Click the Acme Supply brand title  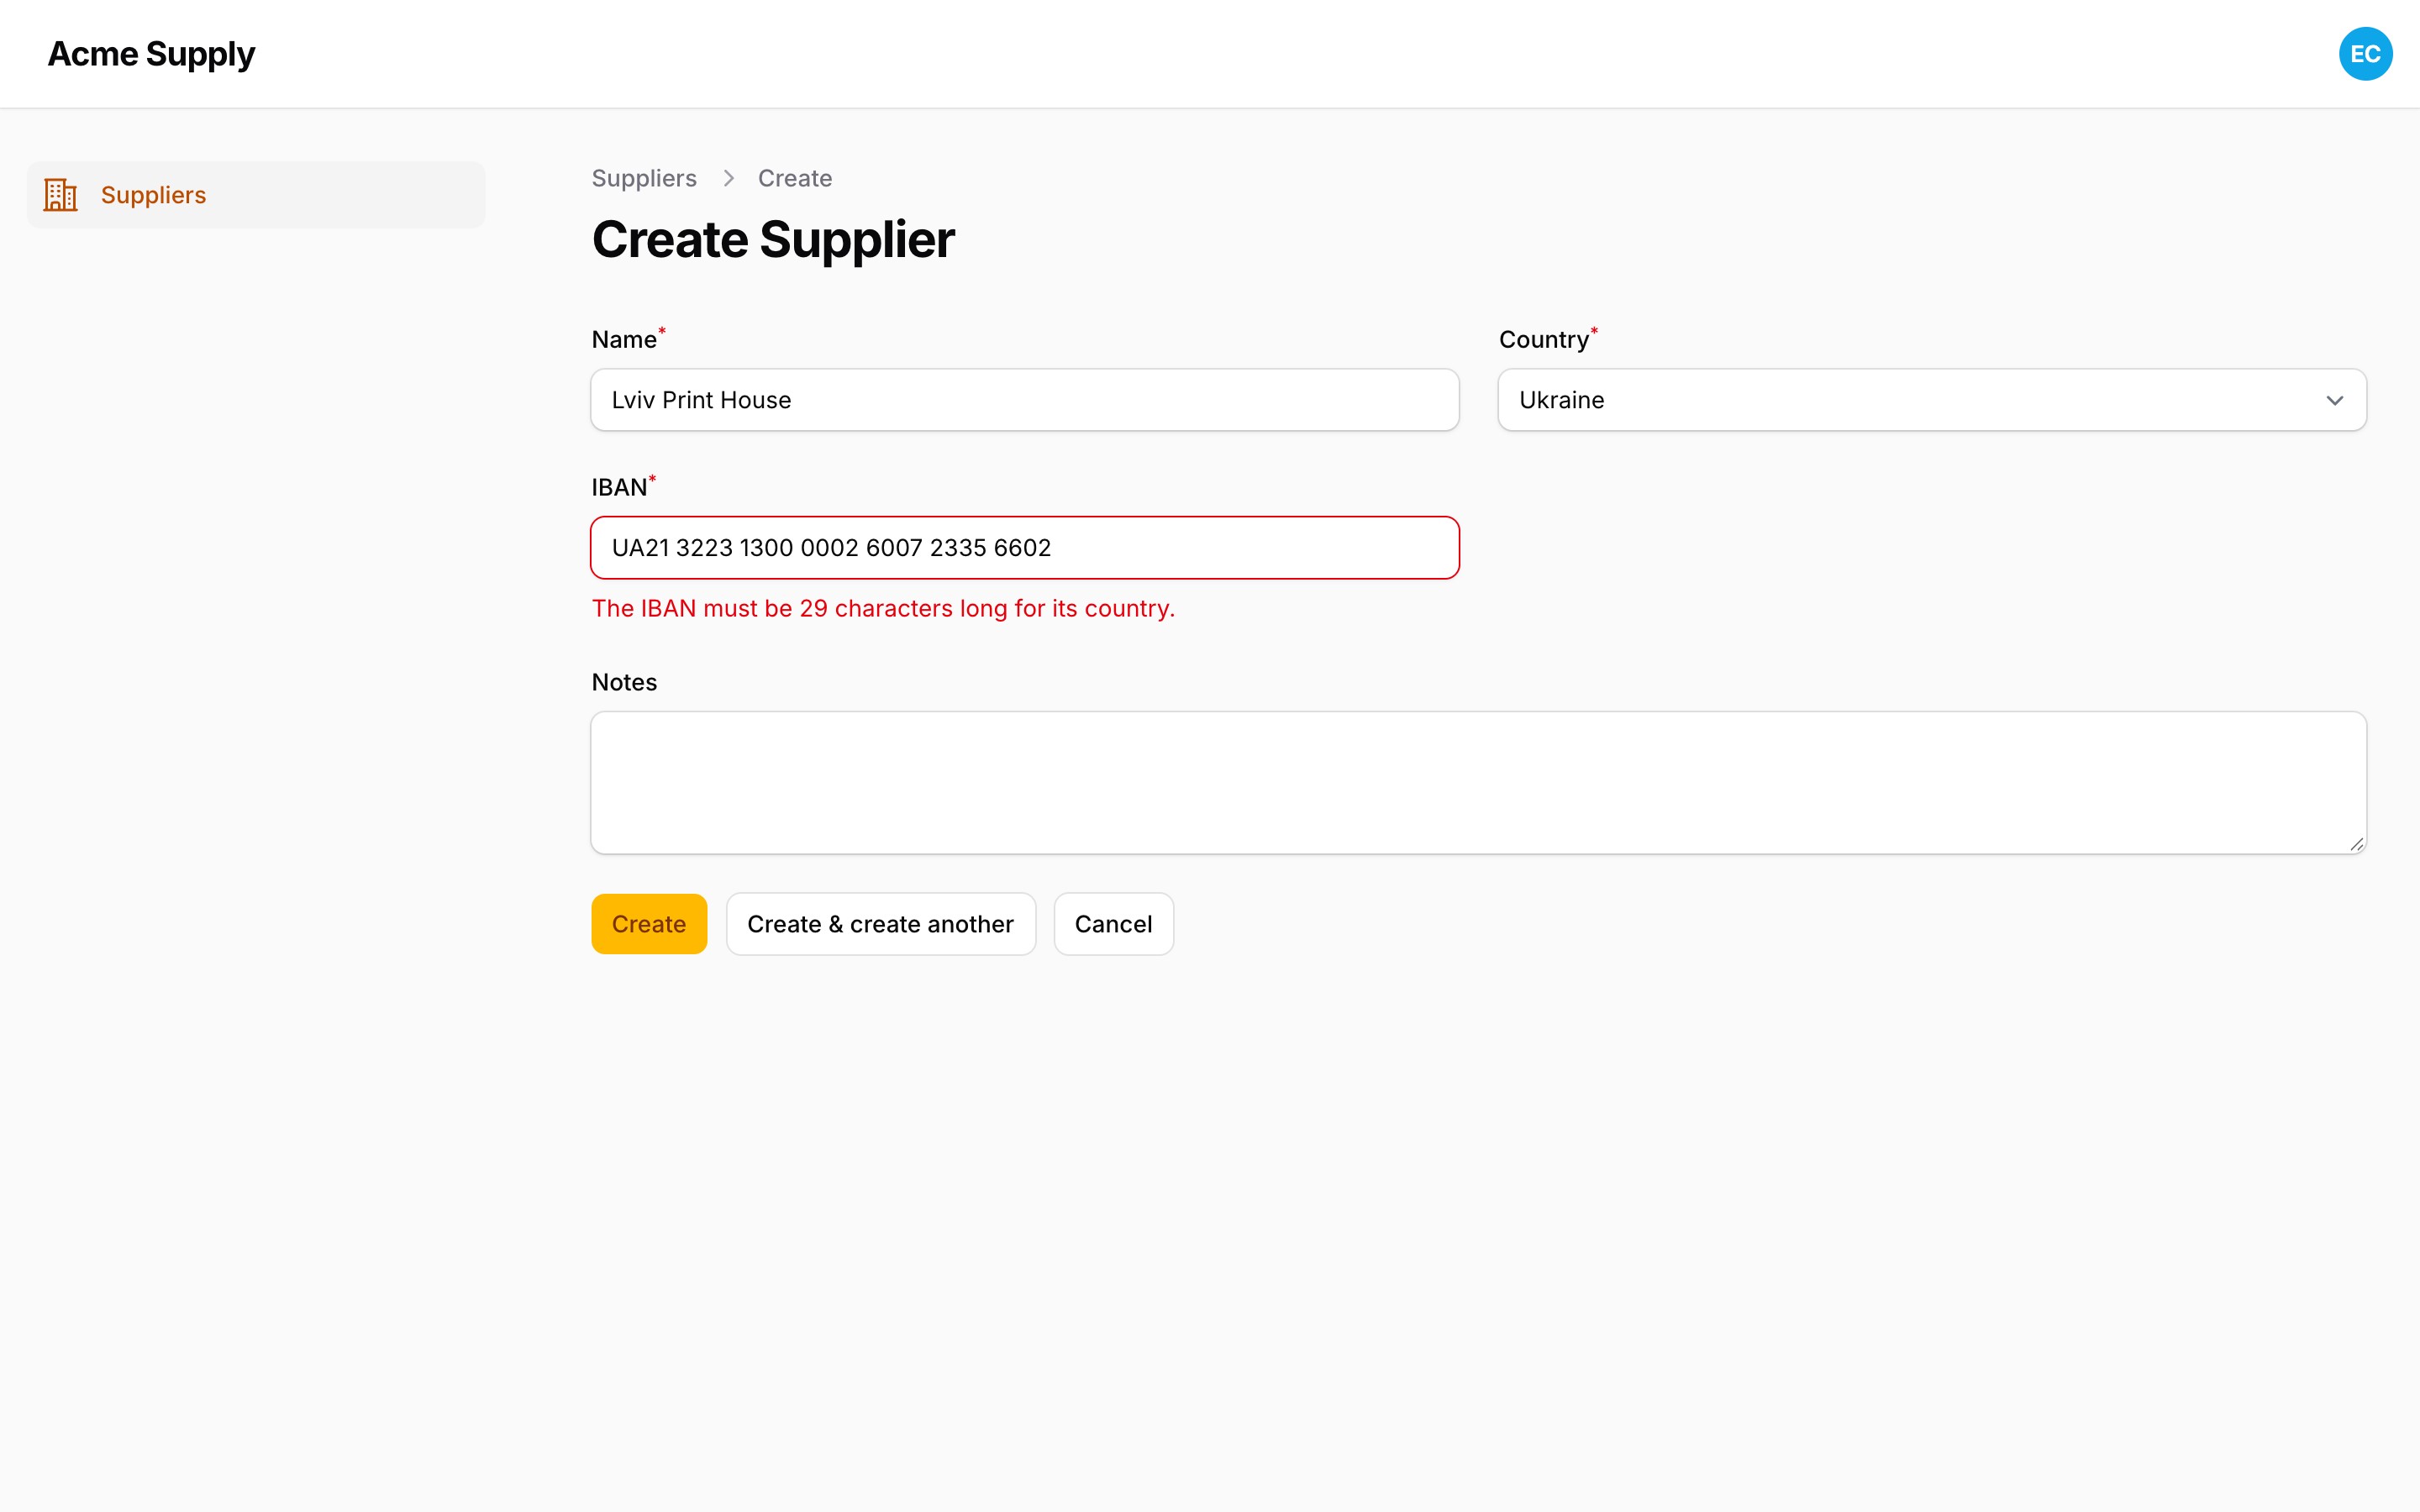[x=151, y=54]
